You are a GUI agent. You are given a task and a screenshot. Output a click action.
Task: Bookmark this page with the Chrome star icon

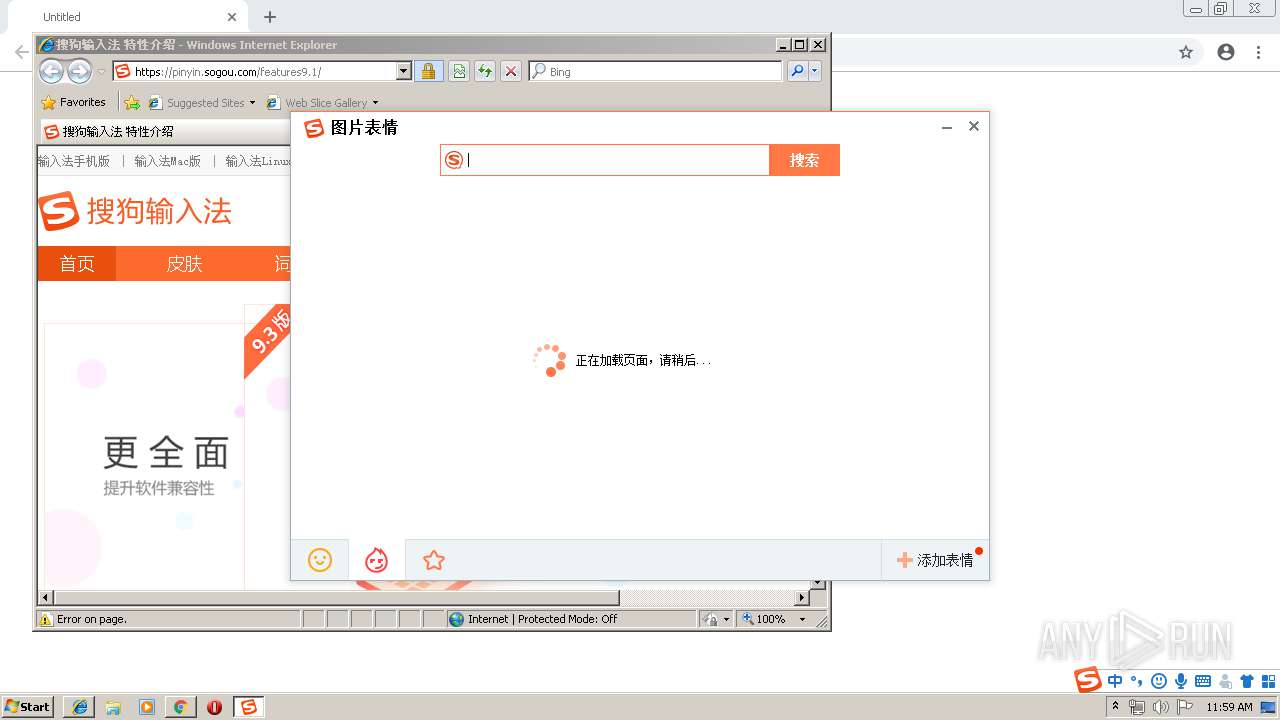point(1186,52)
